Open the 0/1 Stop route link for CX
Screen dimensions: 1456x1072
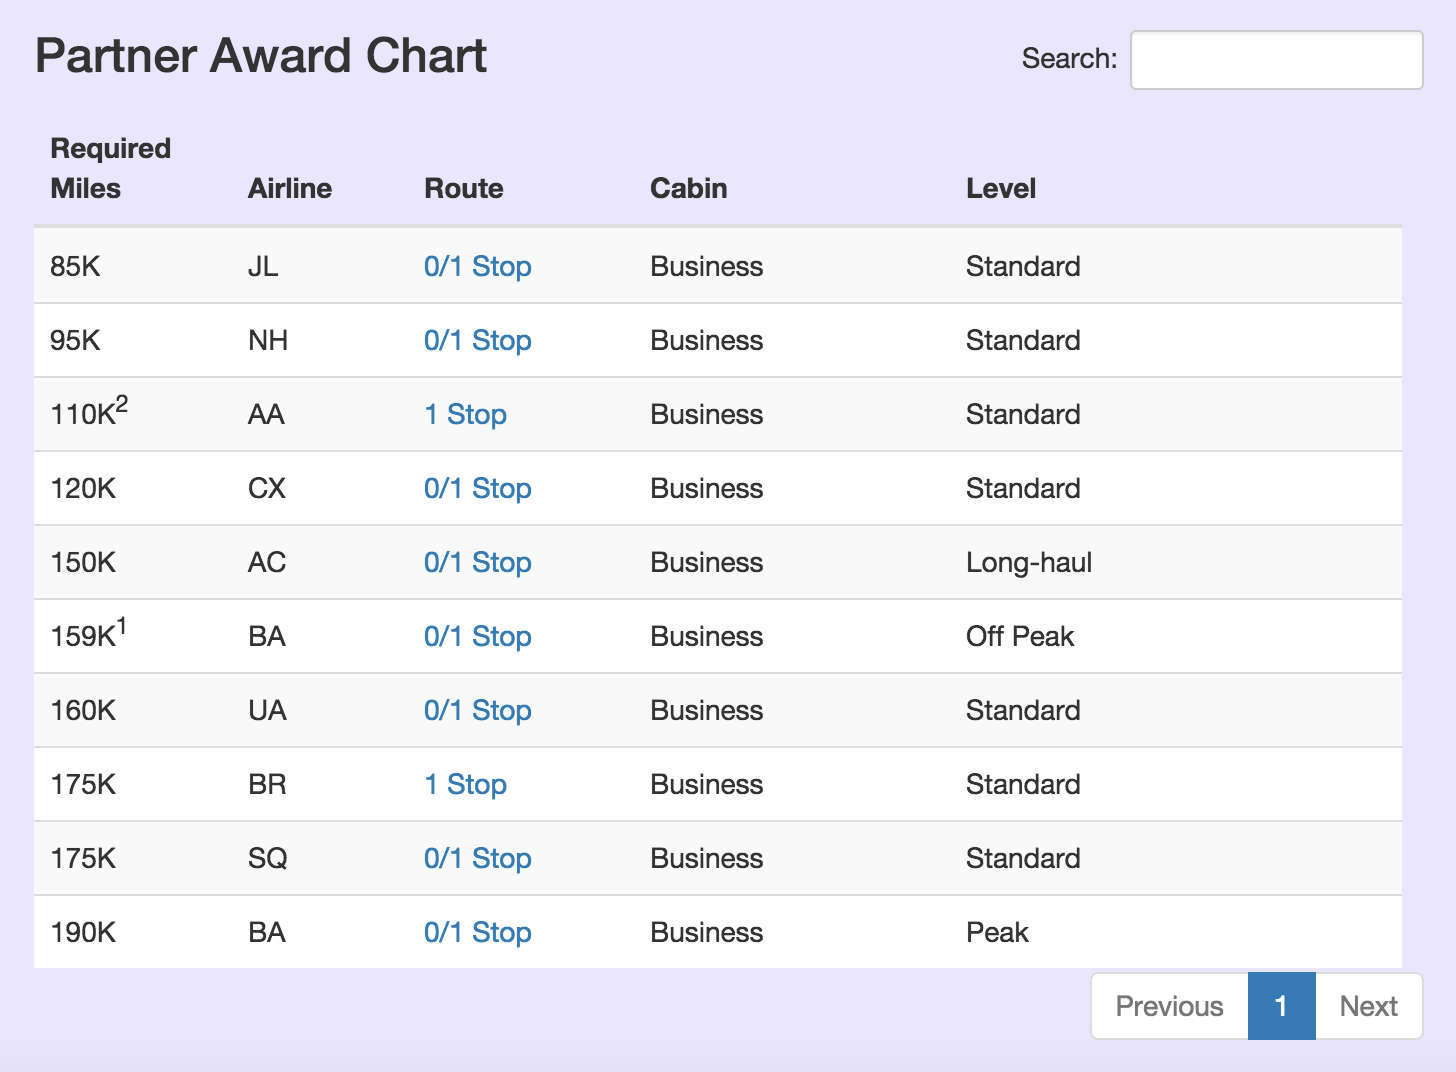477,488
